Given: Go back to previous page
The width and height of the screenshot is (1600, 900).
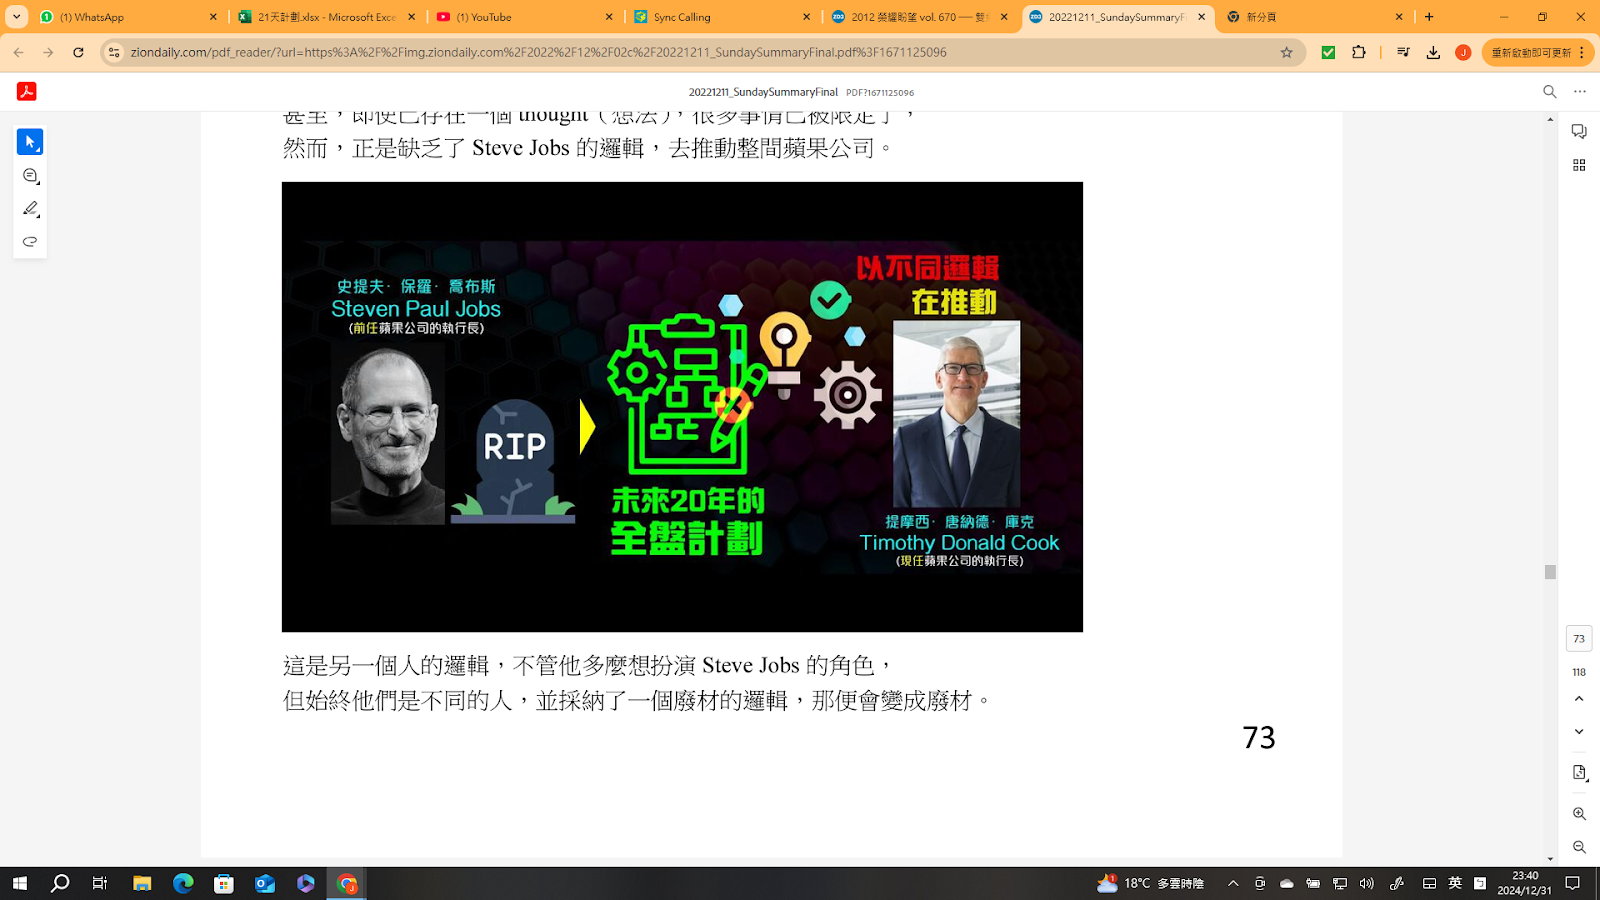Looking at the screenshot, I should pyautogui.click(x=19, y=52).
